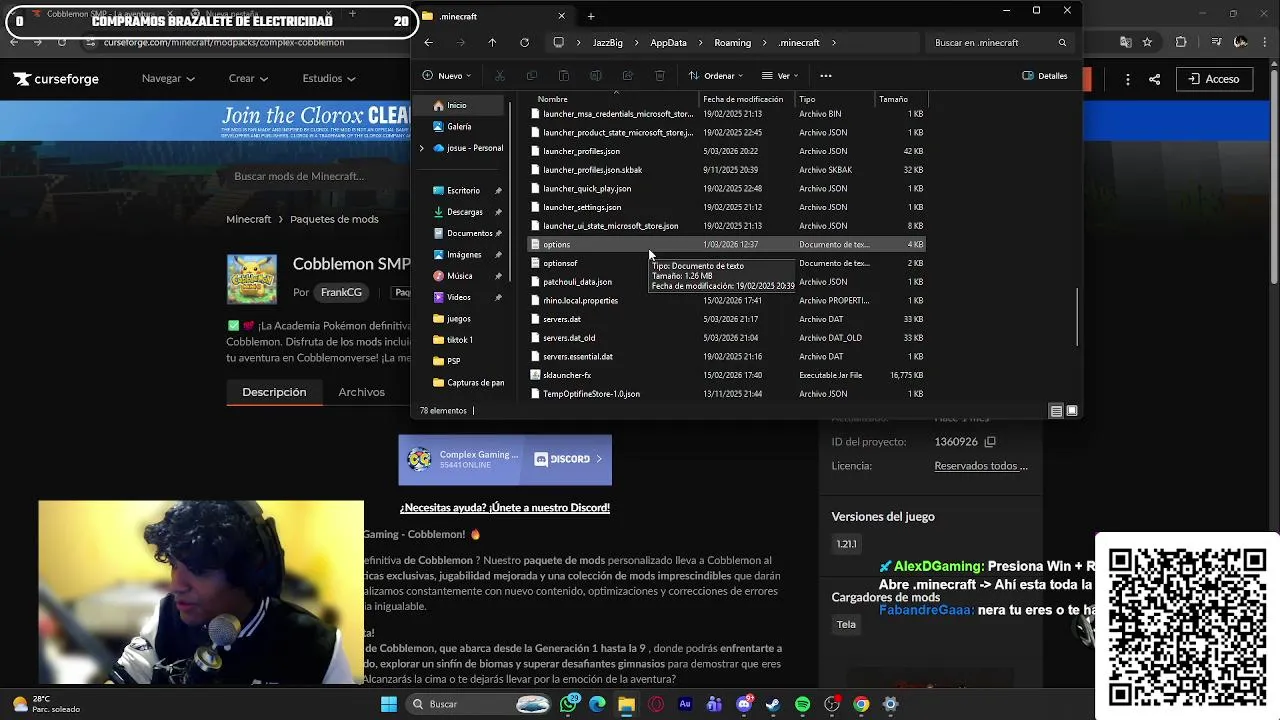This screenshot has width=1280, height=720.
Task: Sort by the Tamaño column header
Action: (x=902, y=99)
